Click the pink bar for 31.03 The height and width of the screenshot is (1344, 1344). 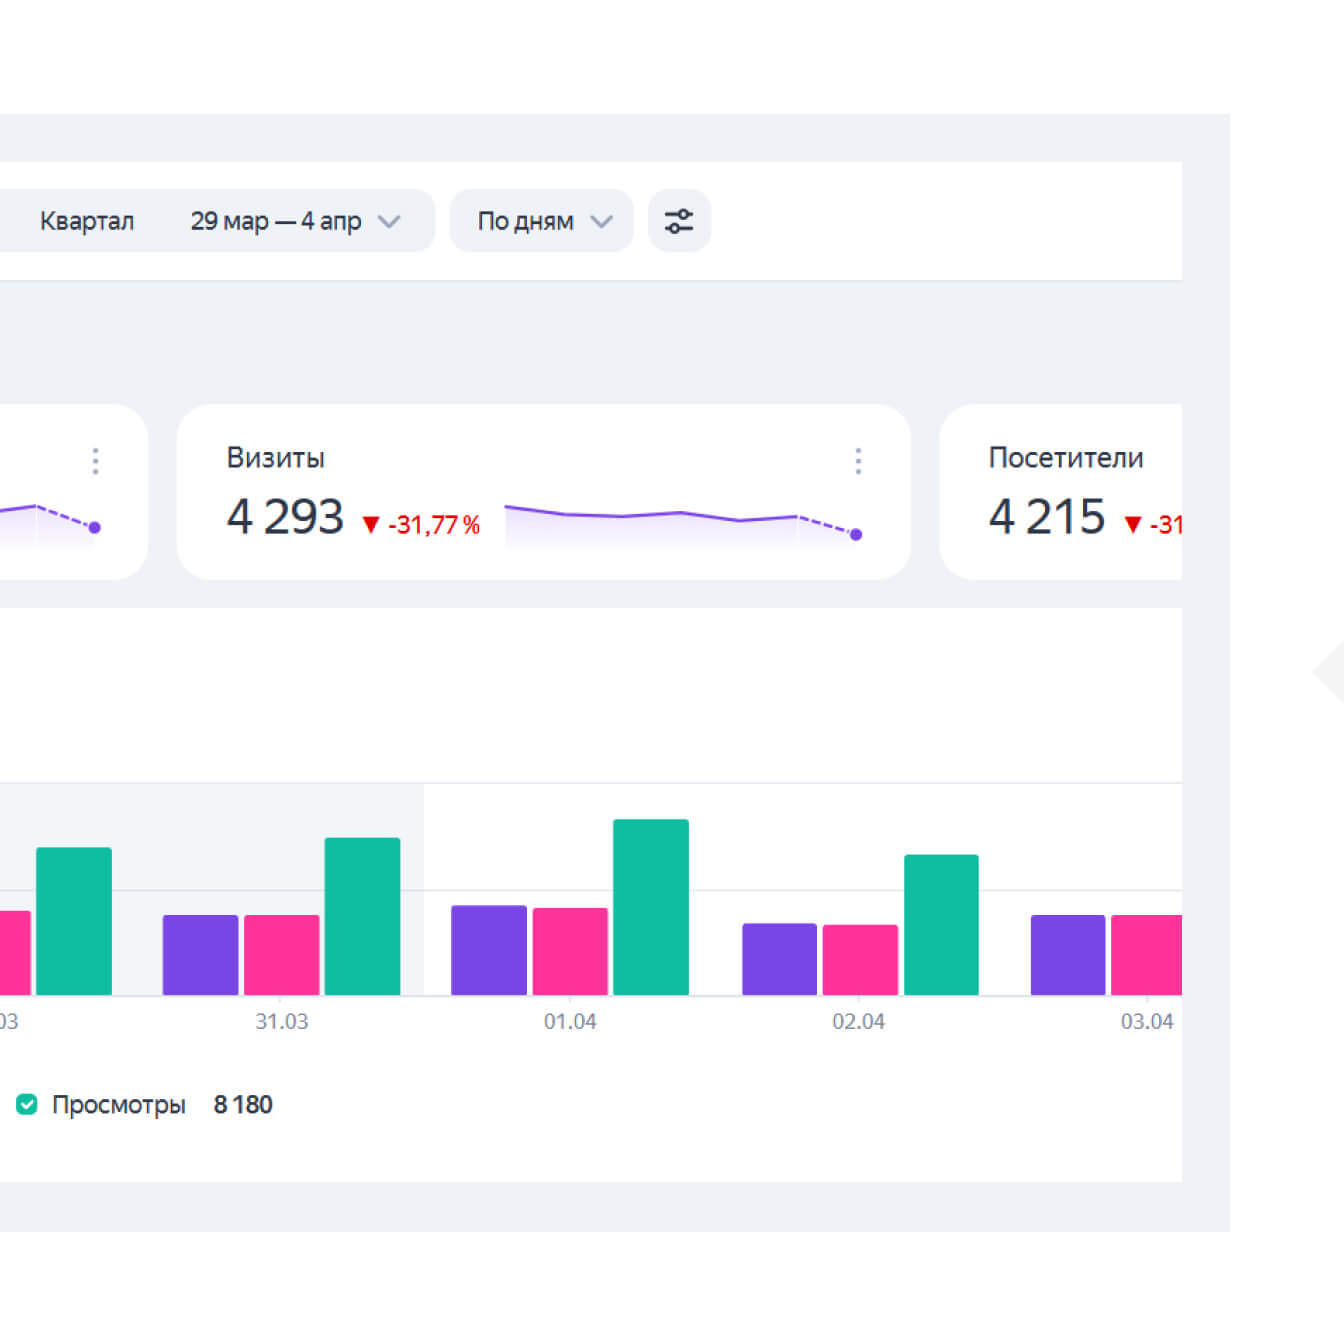[282, 955]
